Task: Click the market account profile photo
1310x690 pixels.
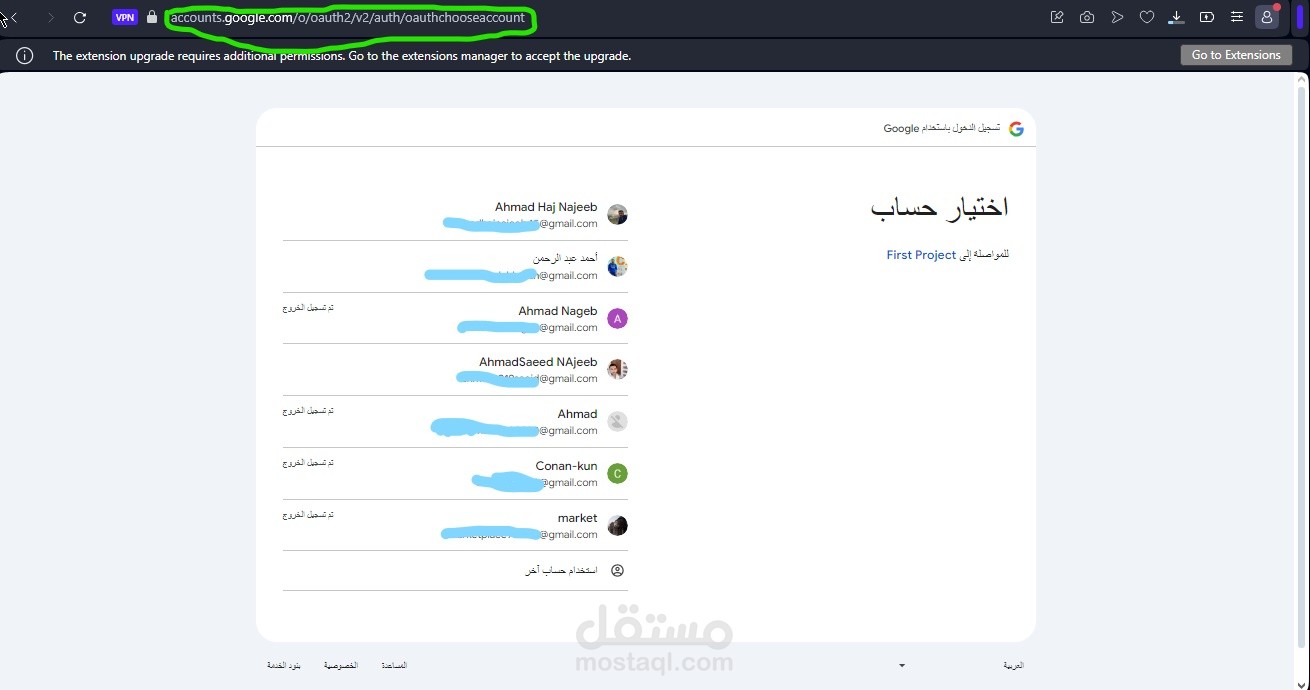Action: pos(618,526)
